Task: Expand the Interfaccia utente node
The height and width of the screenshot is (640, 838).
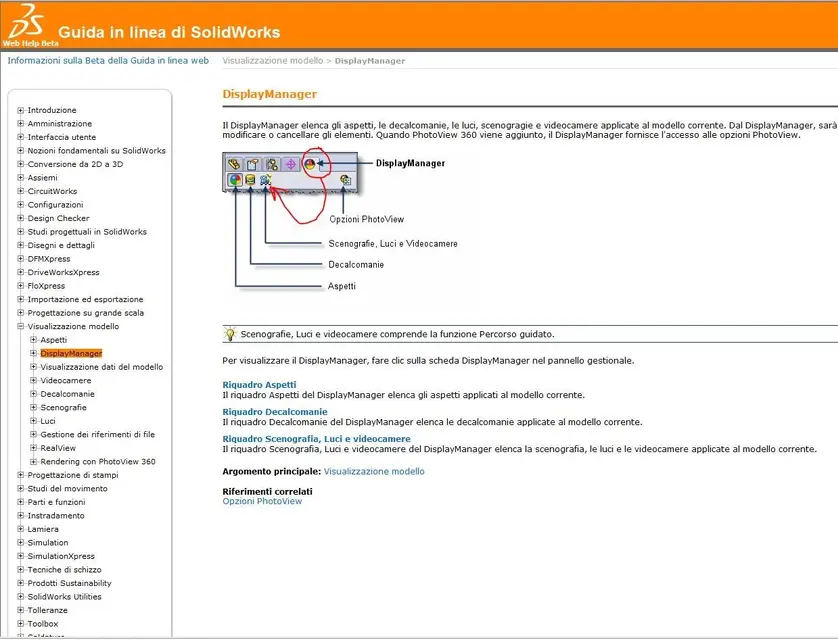Action: click(x=20, y=137)
